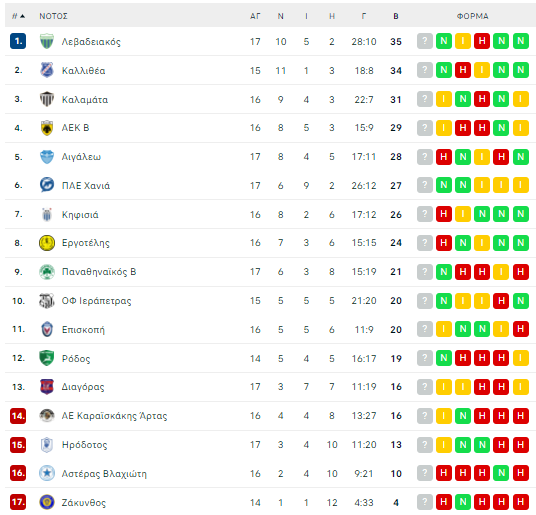Click the Λεβαδειακός team crest icon
Viewport: 536px width, 515px height.
(47, 41)
